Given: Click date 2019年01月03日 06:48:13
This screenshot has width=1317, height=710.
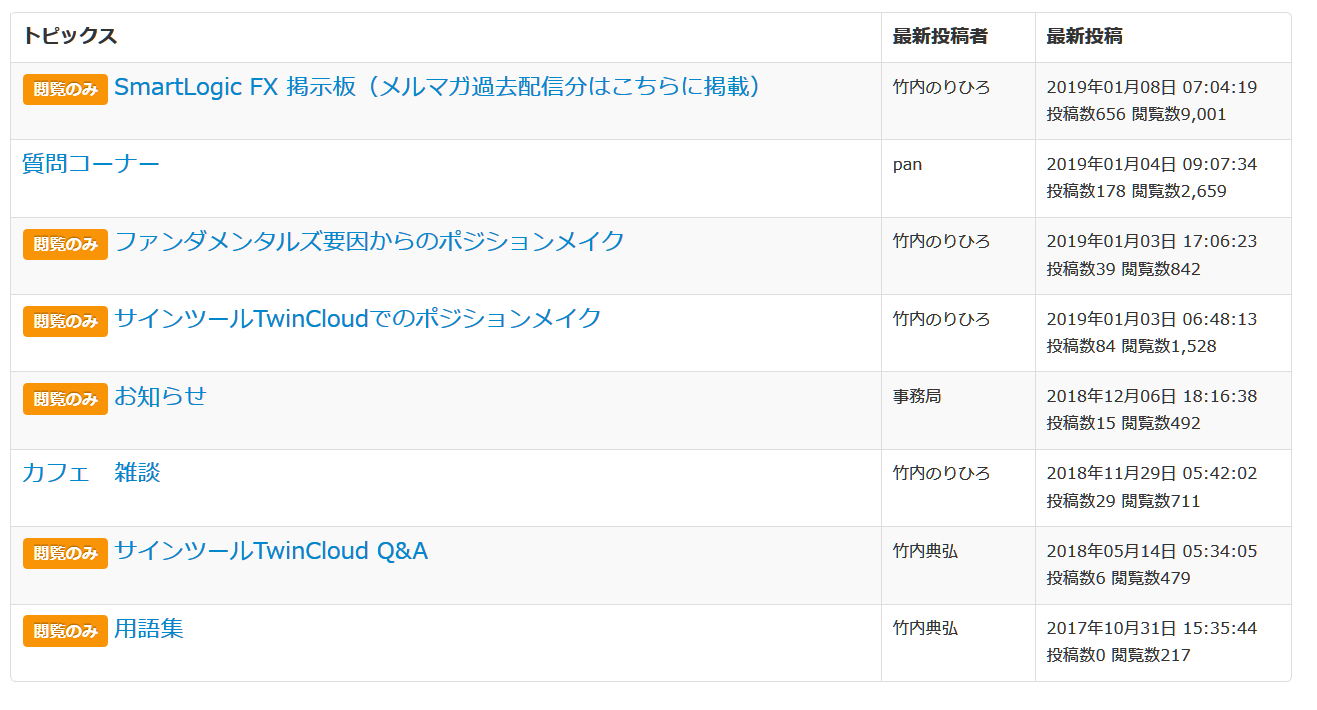Looking at the screenshot, I should coord(1152,319).
